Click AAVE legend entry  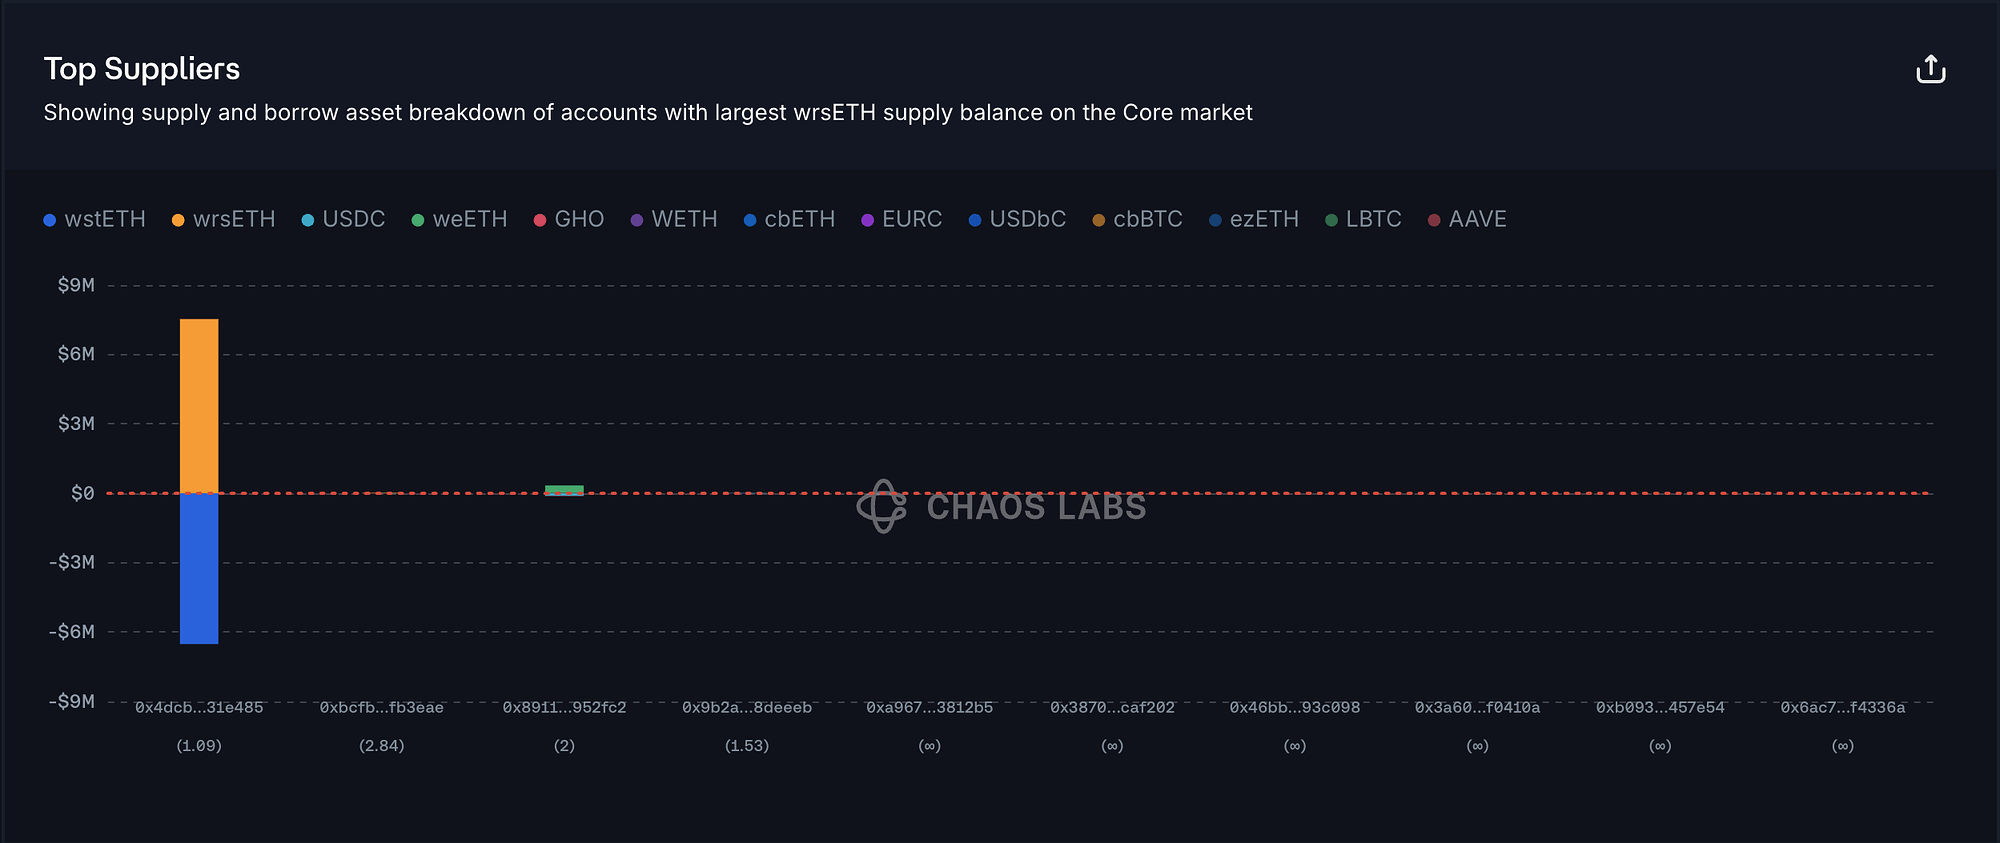click(1467, 219)
